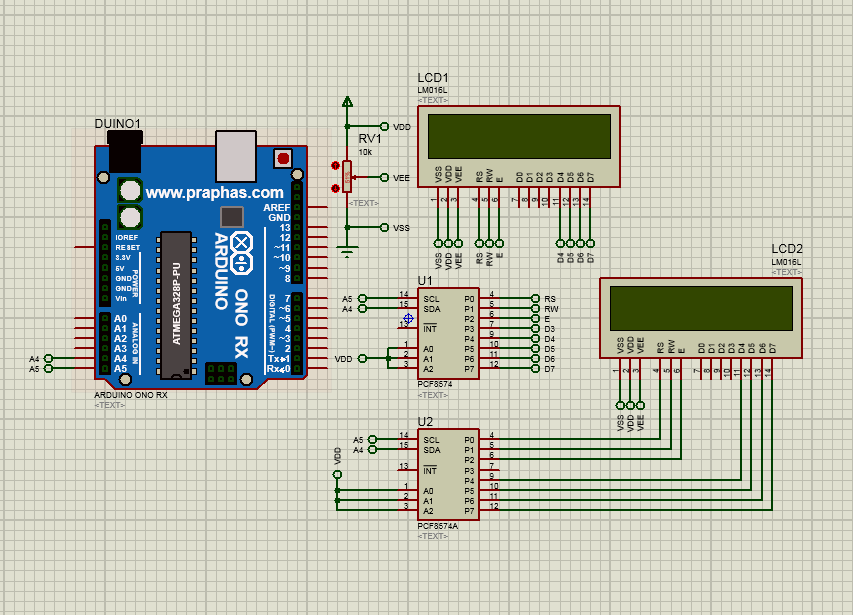Click the LCD2 reference label
This screenshot has height=615, width=853.
(x=787, y=249)
